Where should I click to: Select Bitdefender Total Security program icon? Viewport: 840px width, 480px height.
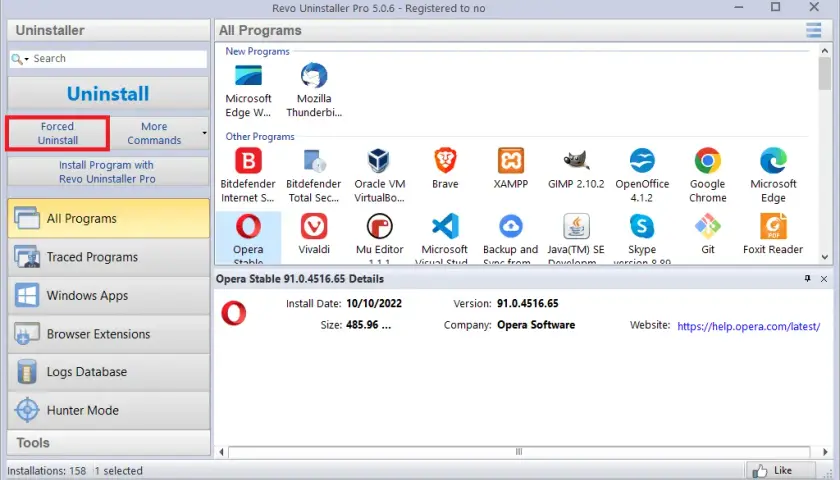(314, 161)
